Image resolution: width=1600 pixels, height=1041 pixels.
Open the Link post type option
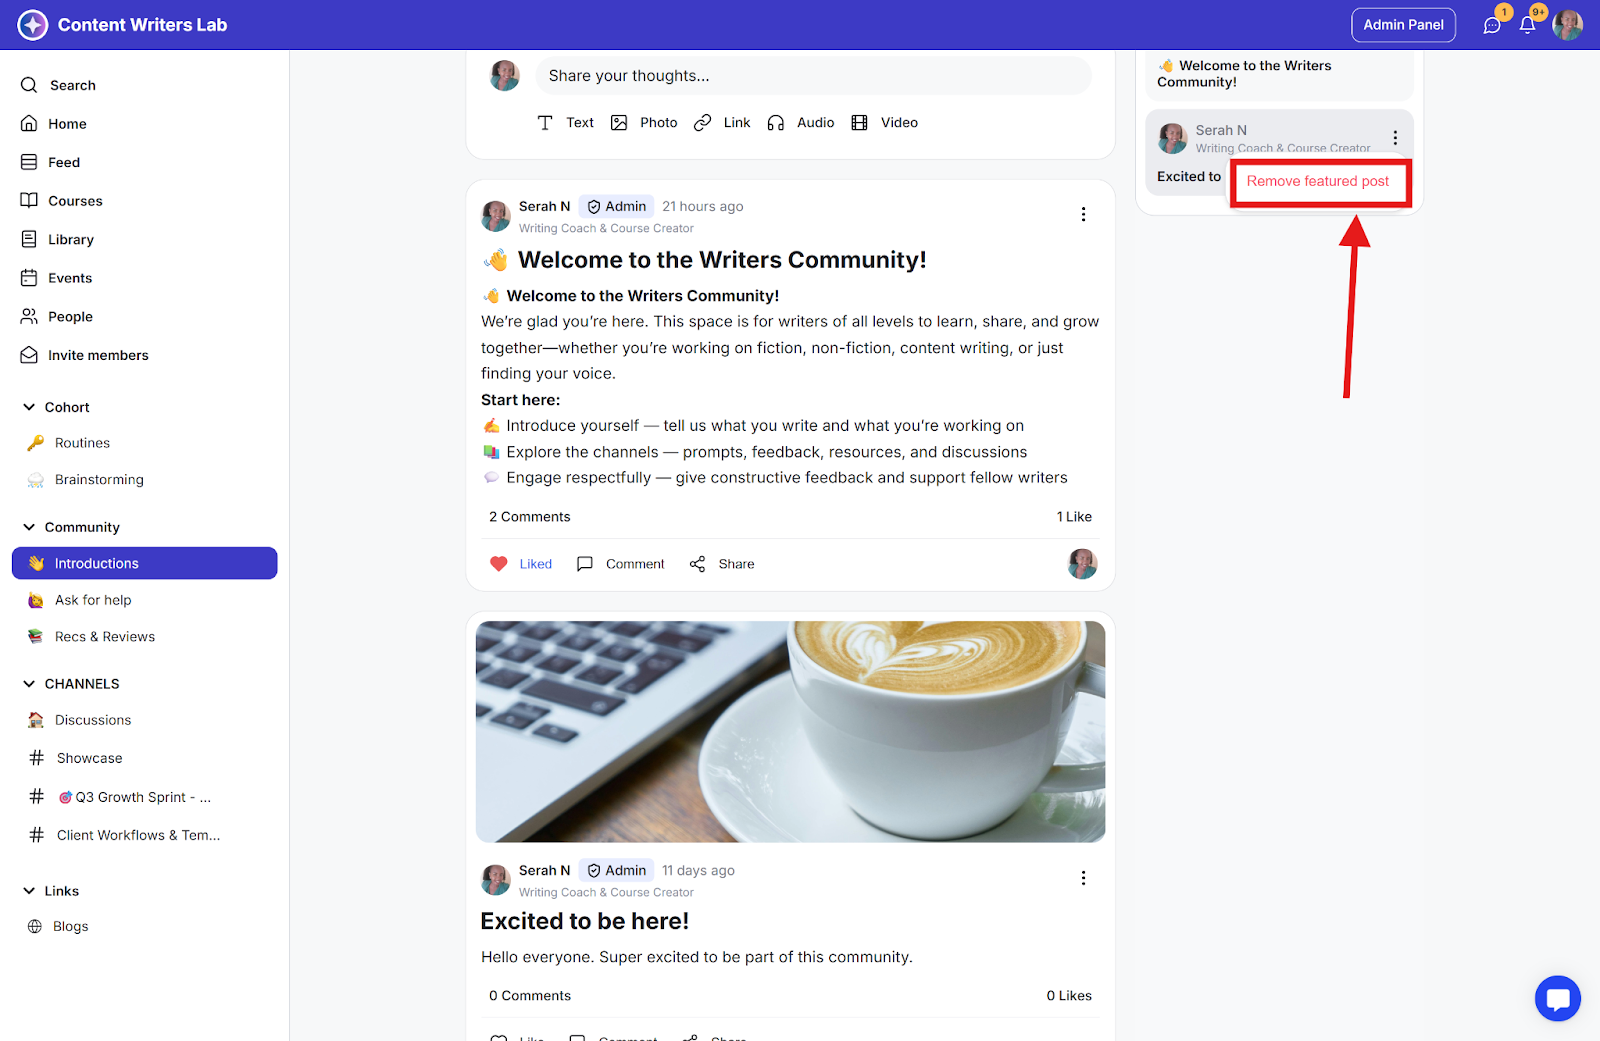(x=722, y=123)
